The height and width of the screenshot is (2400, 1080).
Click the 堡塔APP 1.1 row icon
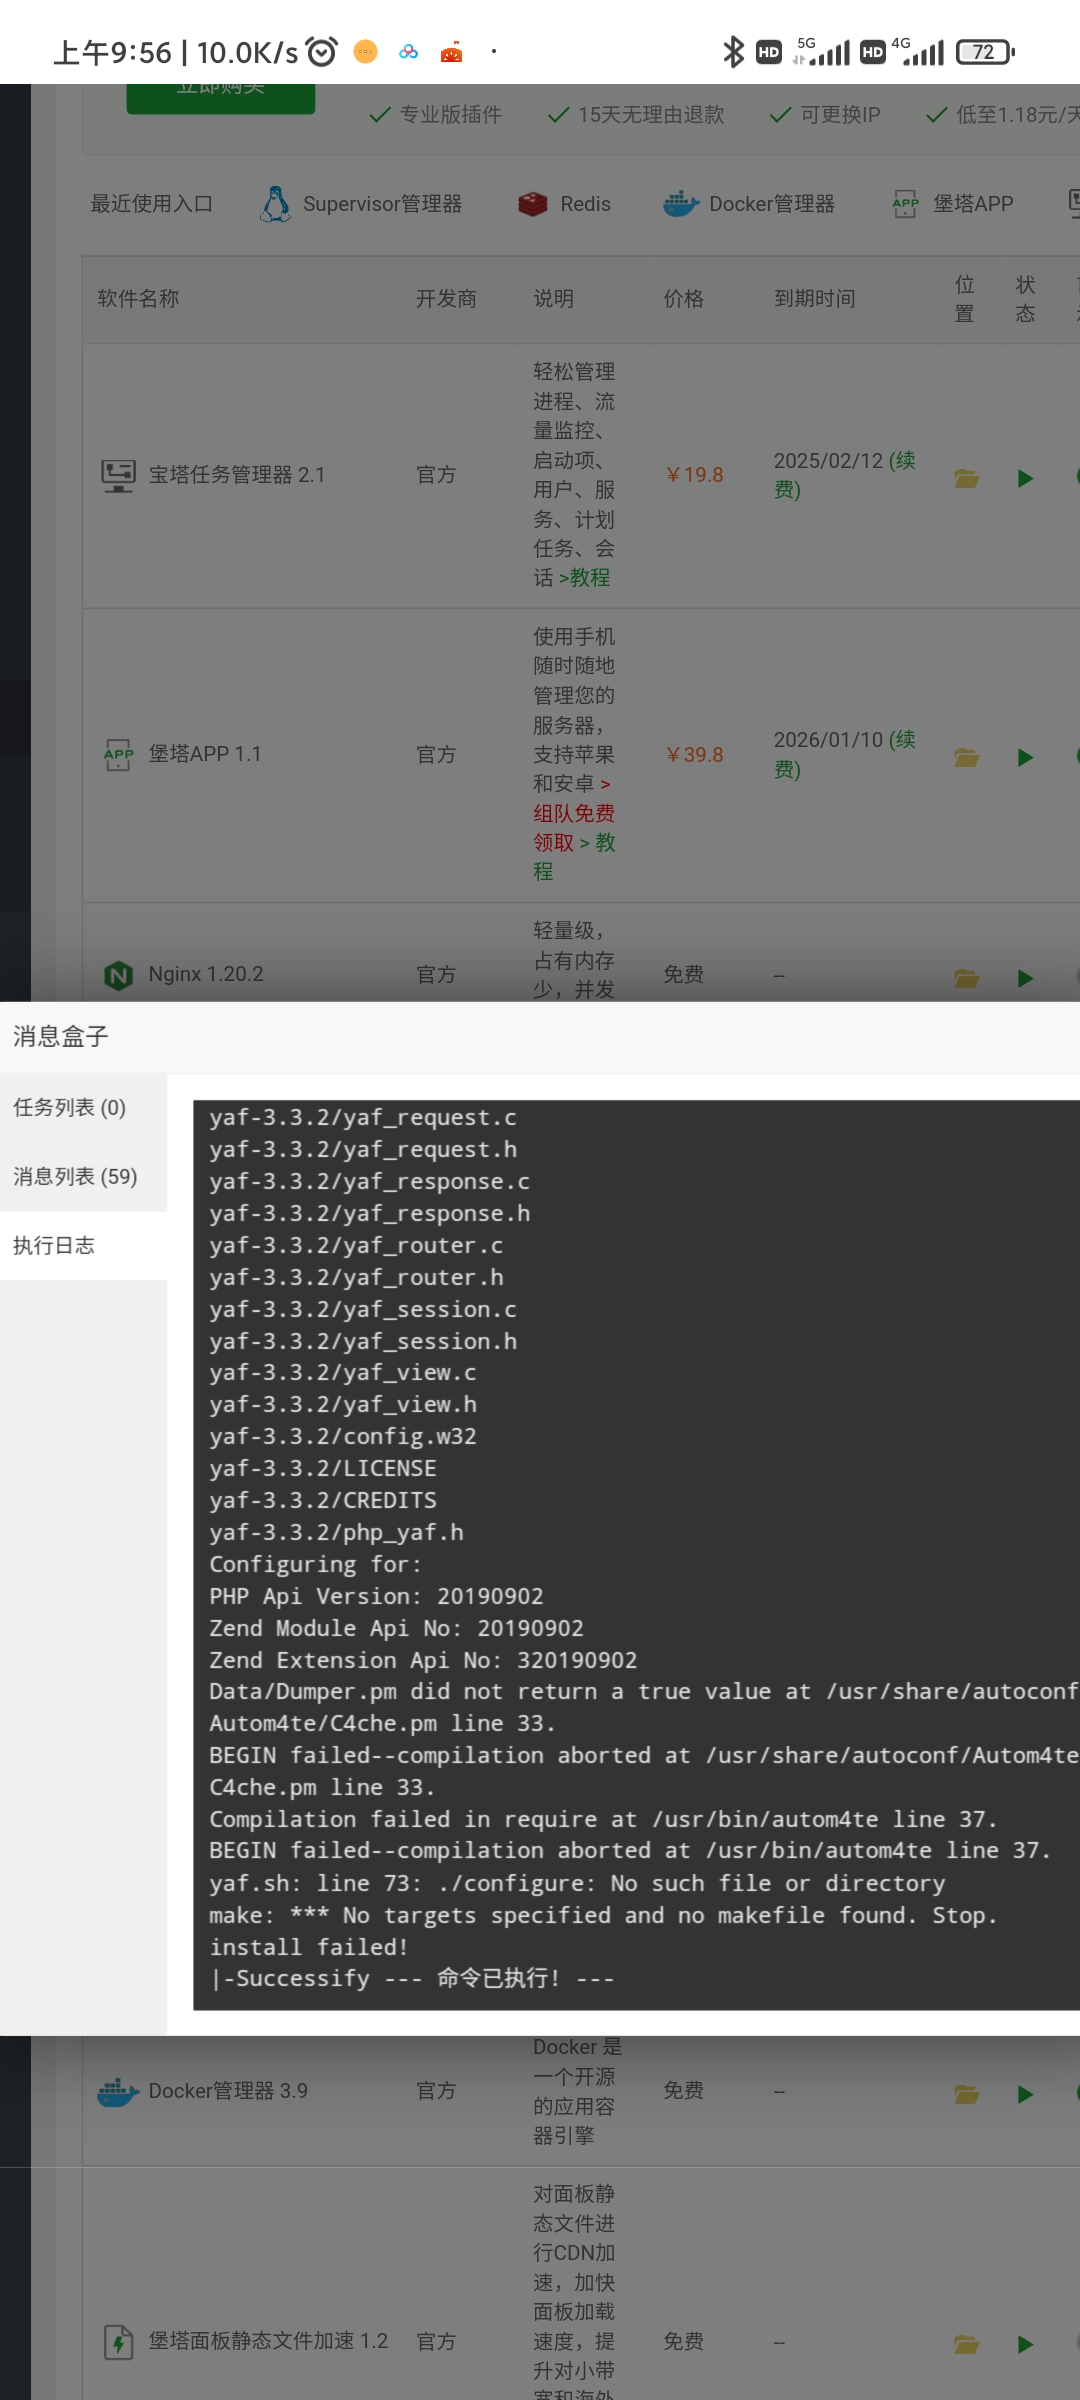tap(118, 754)
